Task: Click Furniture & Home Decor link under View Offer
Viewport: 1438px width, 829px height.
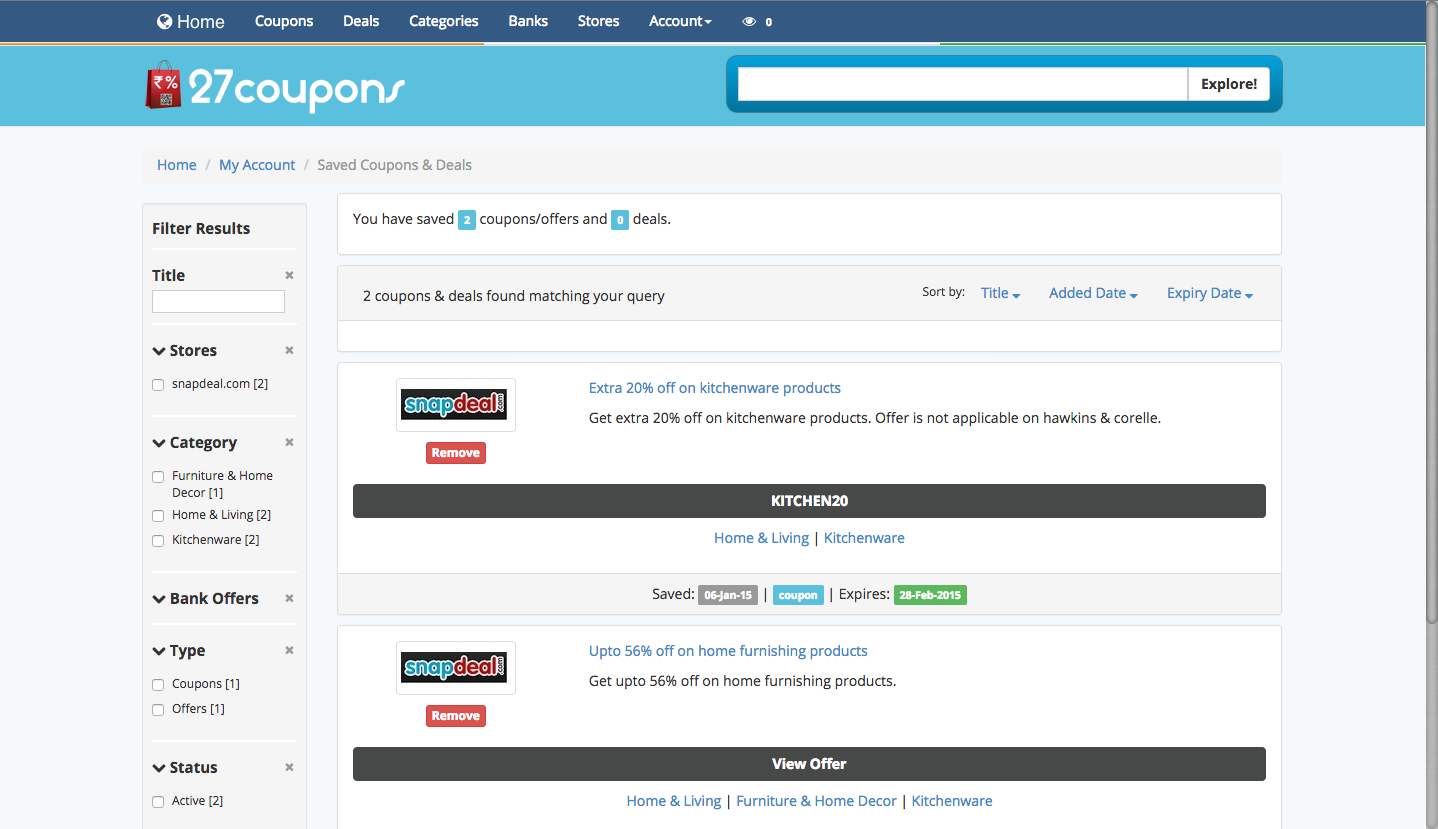Action: click(x=816, y=801)
